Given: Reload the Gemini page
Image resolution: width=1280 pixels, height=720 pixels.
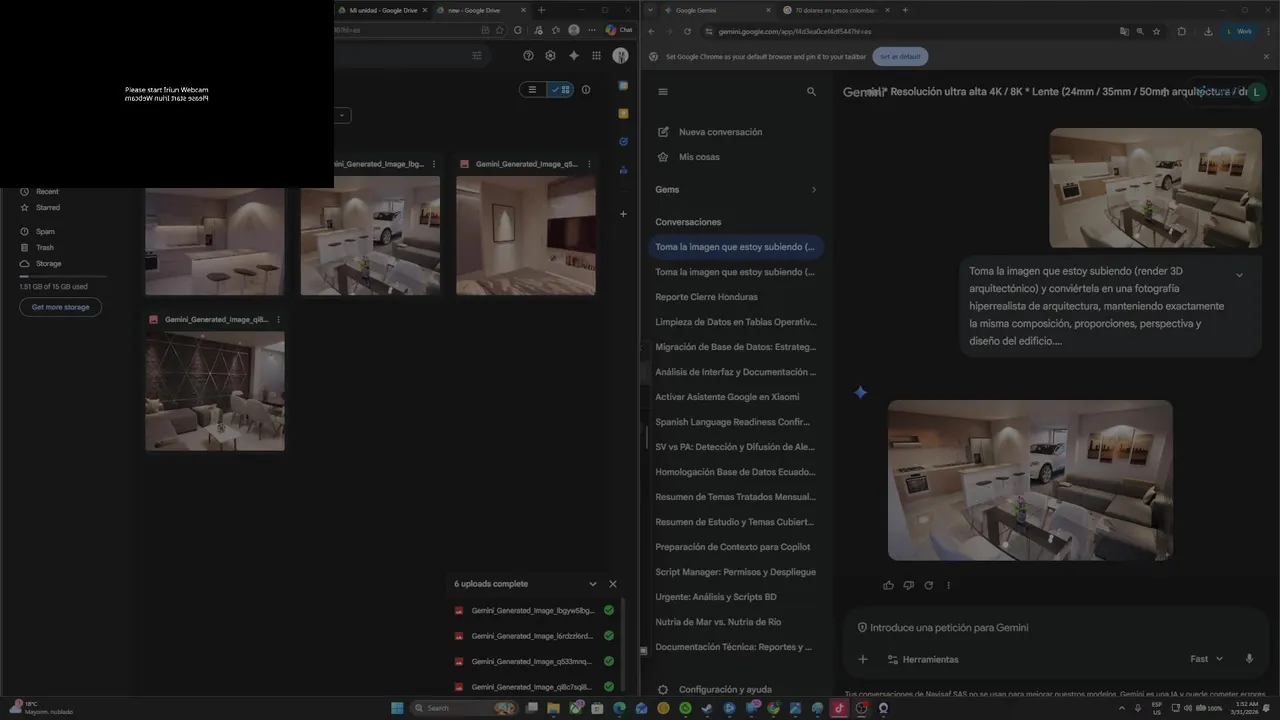Looking at the screenshot, I should [x=687, y=31].
